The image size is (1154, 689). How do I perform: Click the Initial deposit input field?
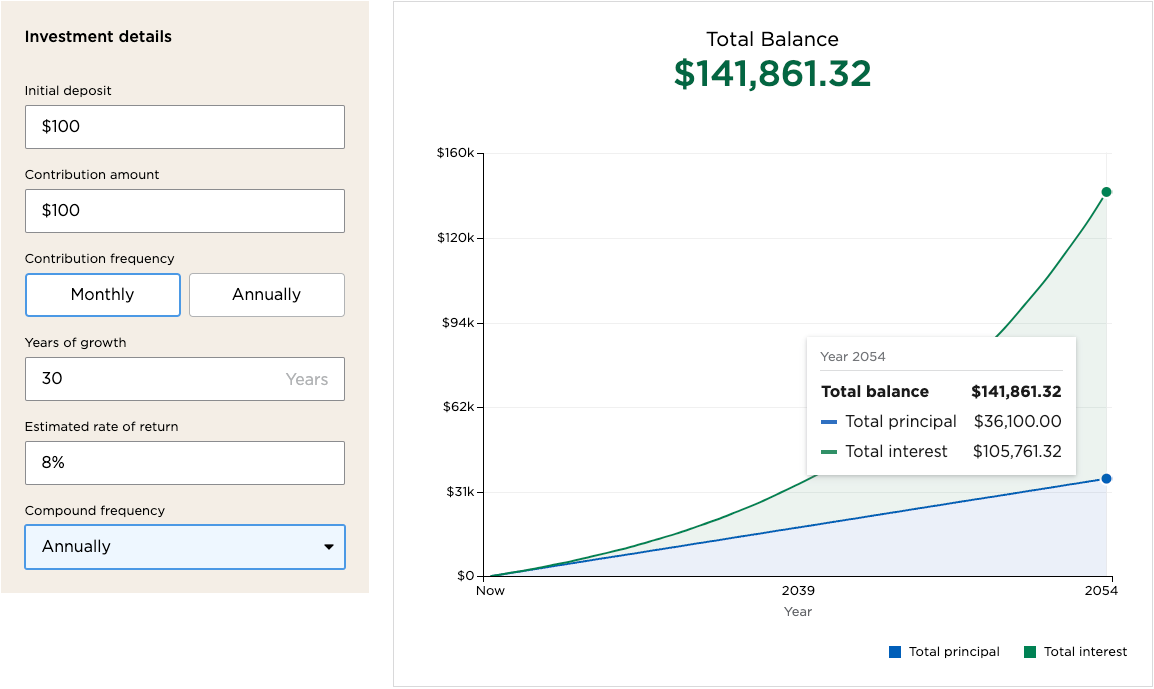pos(184,127)
